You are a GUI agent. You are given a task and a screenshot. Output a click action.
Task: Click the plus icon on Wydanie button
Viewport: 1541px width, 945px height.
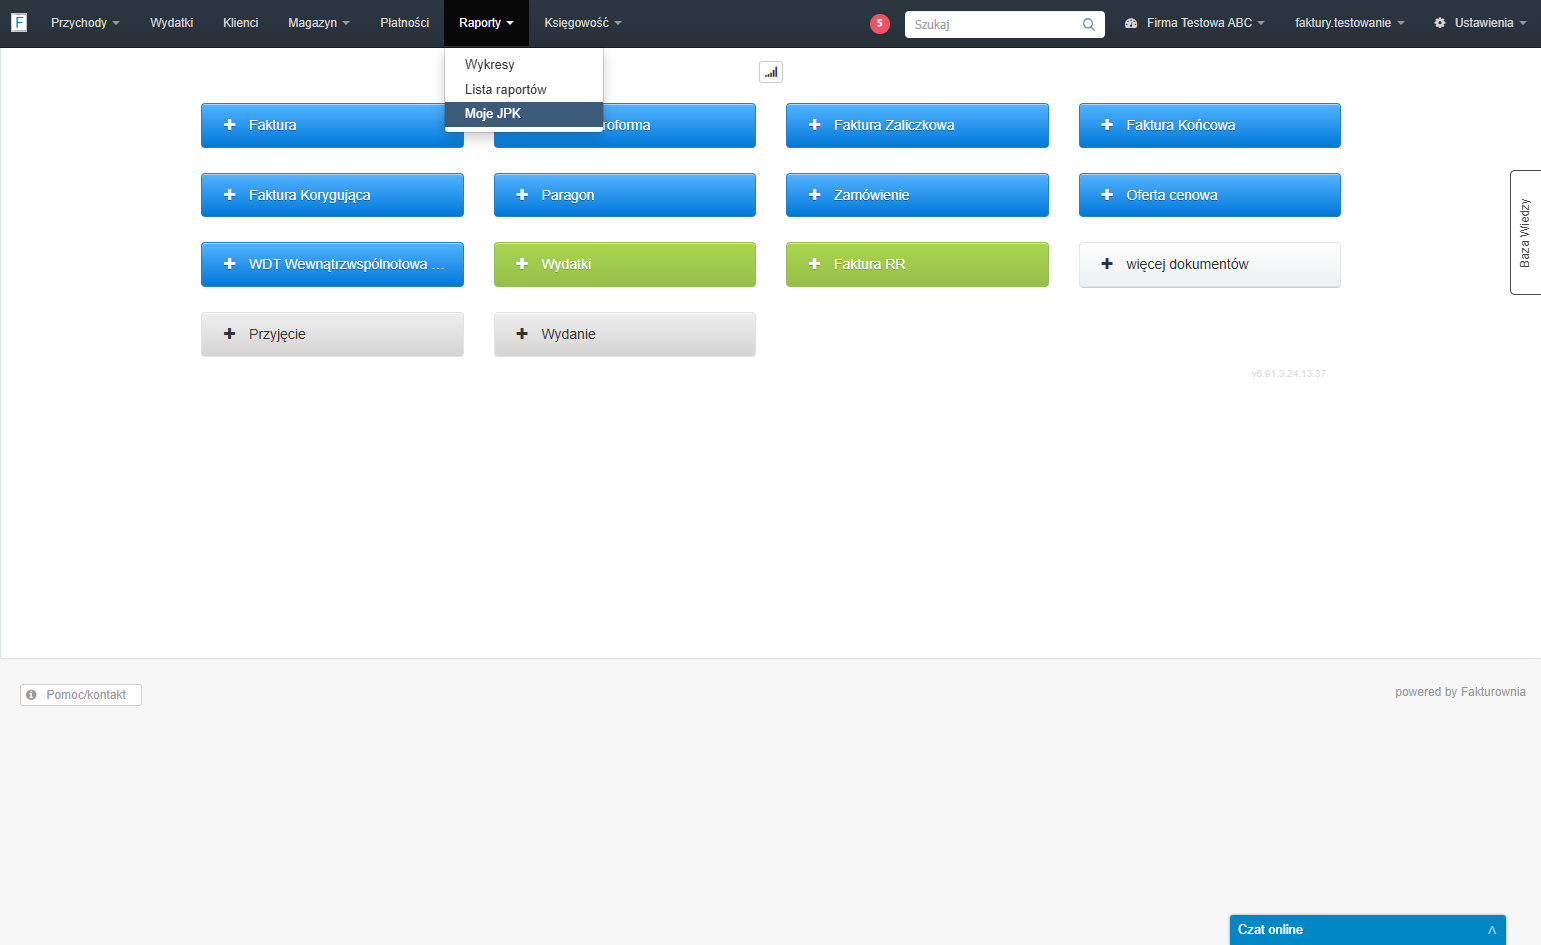(x=522, y=334)
